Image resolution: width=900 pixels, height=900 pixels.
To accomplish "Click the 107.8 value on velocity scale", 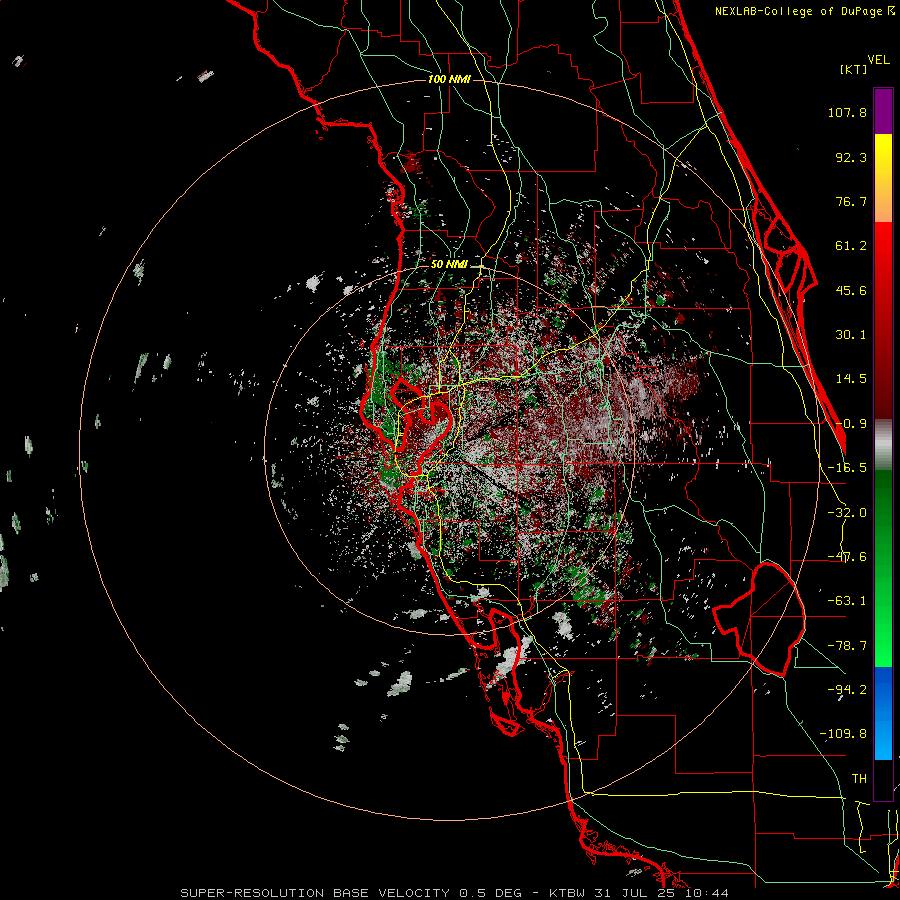I will [x=847, y=112].
